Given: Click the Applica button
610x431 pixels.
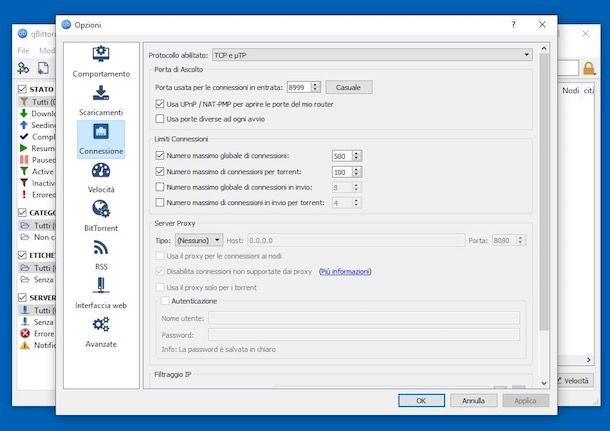Looking at the screenshot, I should click(526, 400).
